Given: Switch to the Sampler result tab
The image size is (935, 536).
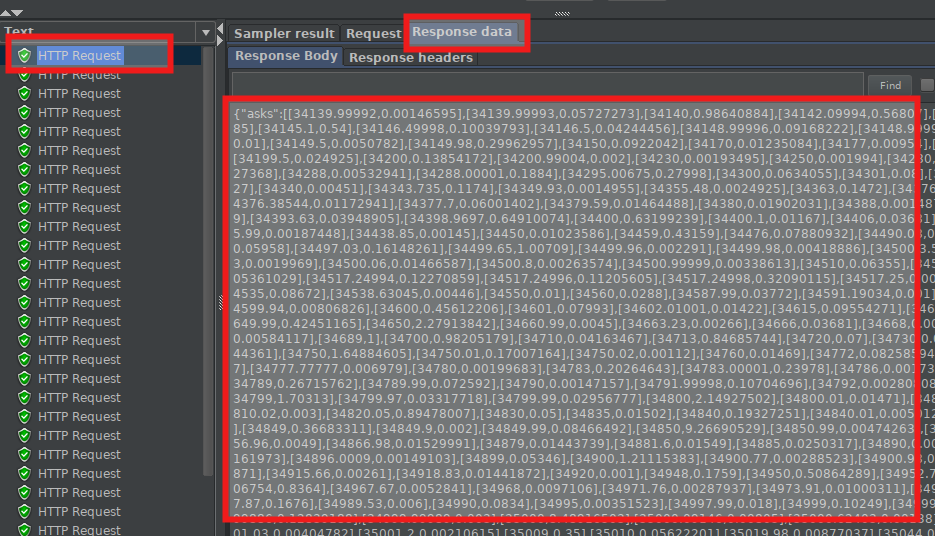Looking at the screenshot, I should click(x=284, y=33).
